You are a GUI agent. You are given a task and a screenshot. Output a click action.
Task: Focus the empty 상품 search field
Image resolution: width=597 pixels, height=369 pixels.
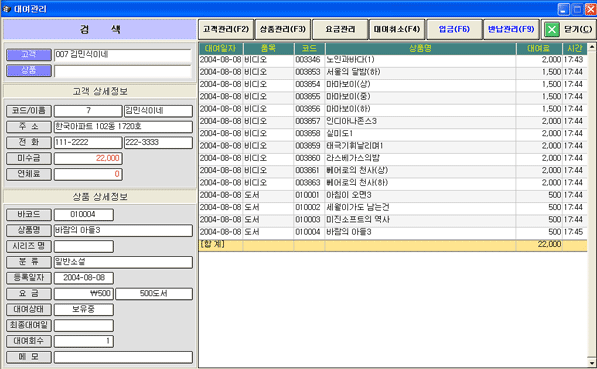[123, 71]
